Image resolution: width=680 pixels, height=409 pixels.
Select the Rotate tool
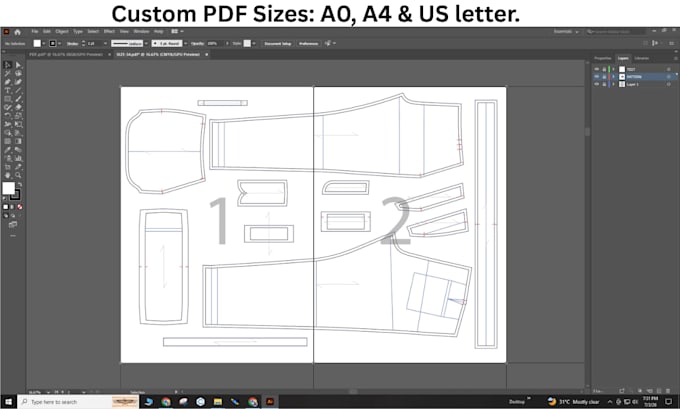7,116
